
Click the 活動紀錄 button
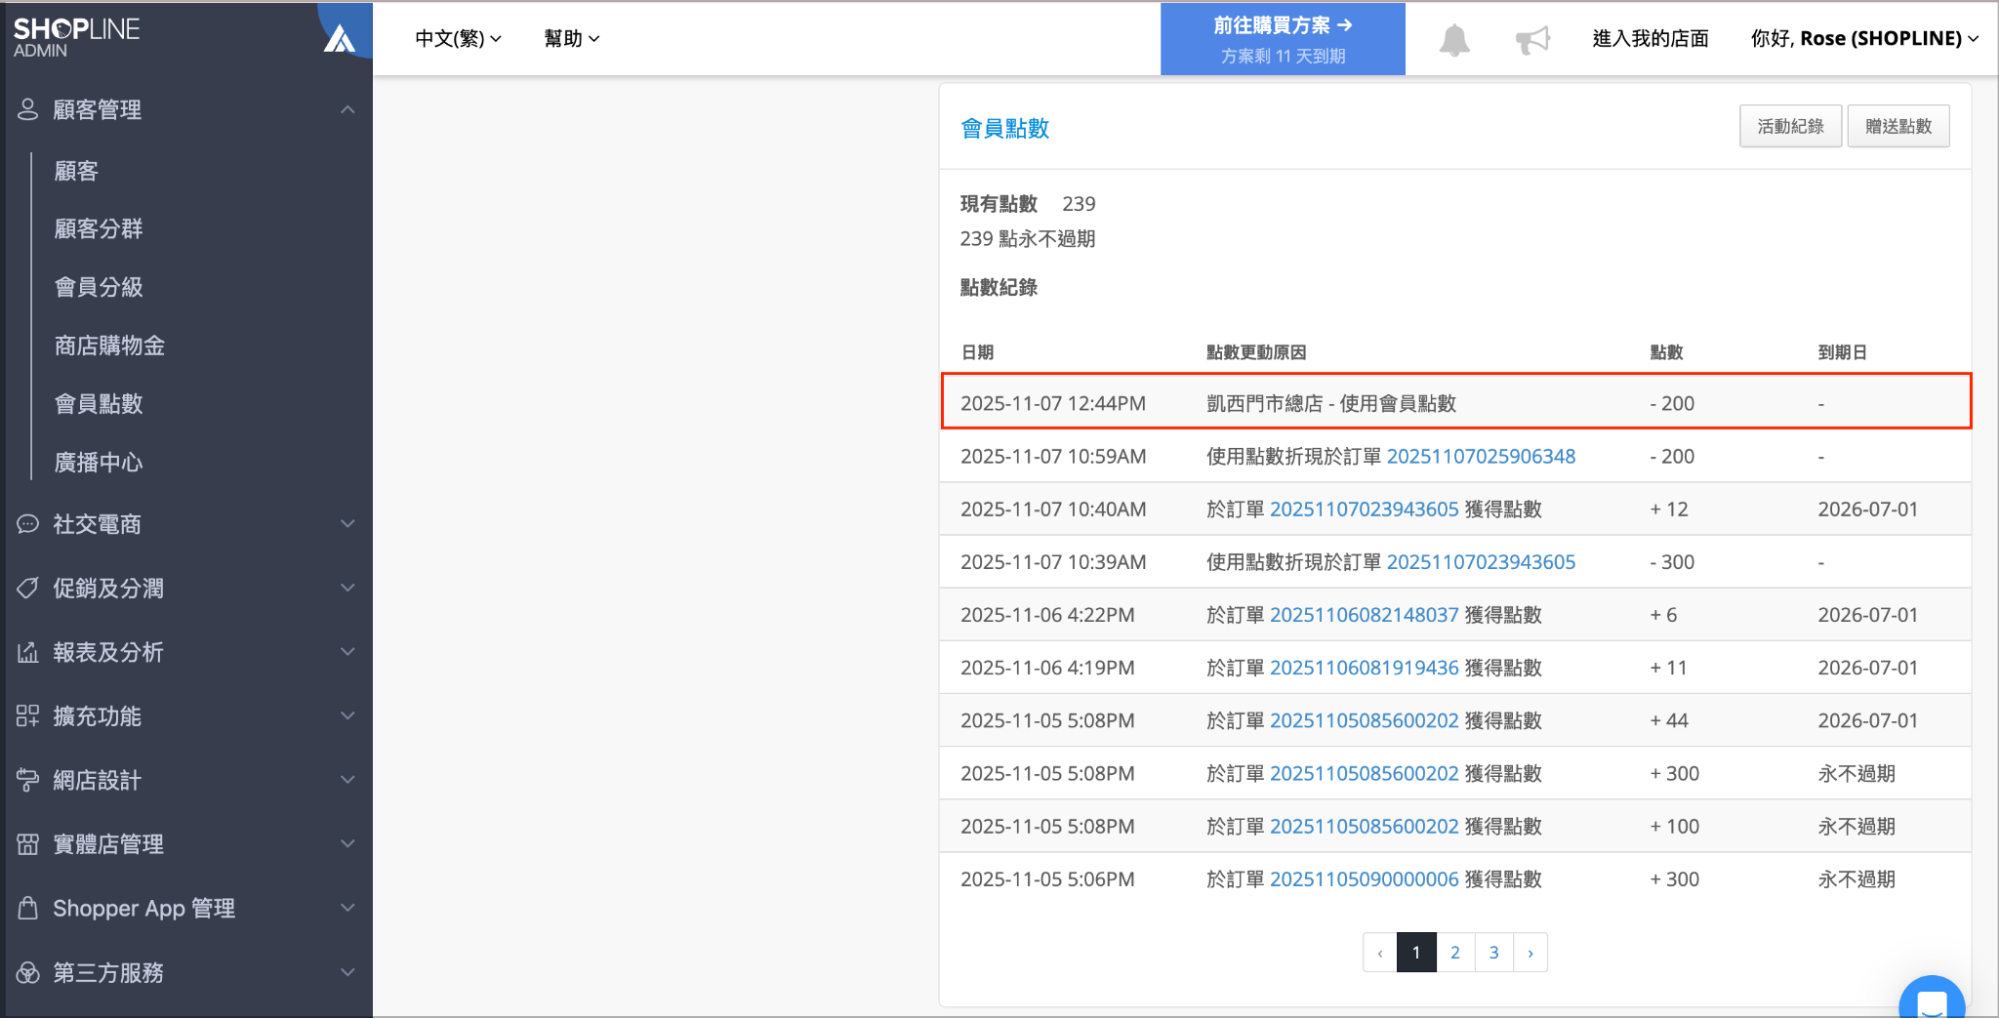[x=1790, y=126]
